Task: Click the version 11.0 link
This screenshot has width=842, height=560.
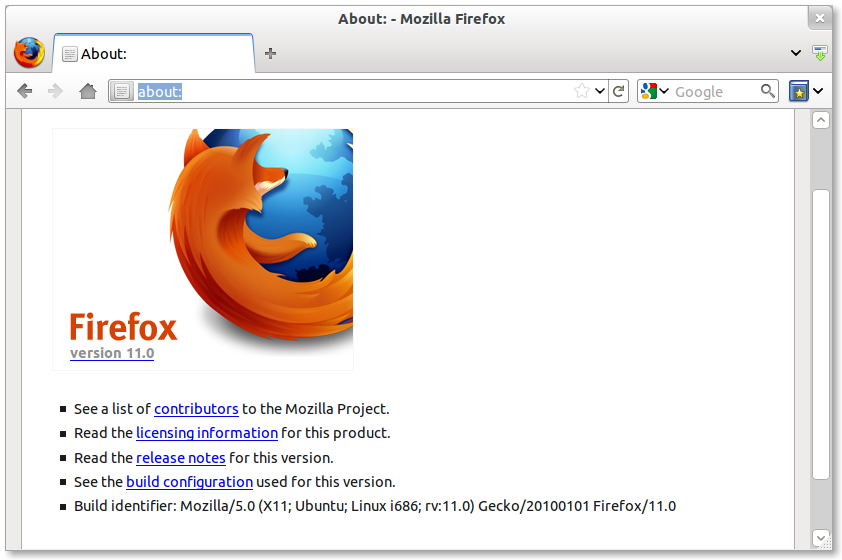Action: (x=112, y=353)
